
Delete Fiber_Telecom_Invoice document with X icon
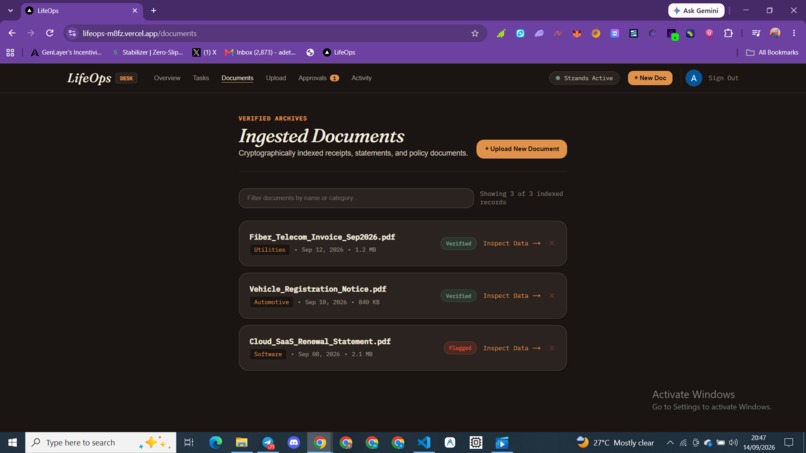click(x=552, y=243)
